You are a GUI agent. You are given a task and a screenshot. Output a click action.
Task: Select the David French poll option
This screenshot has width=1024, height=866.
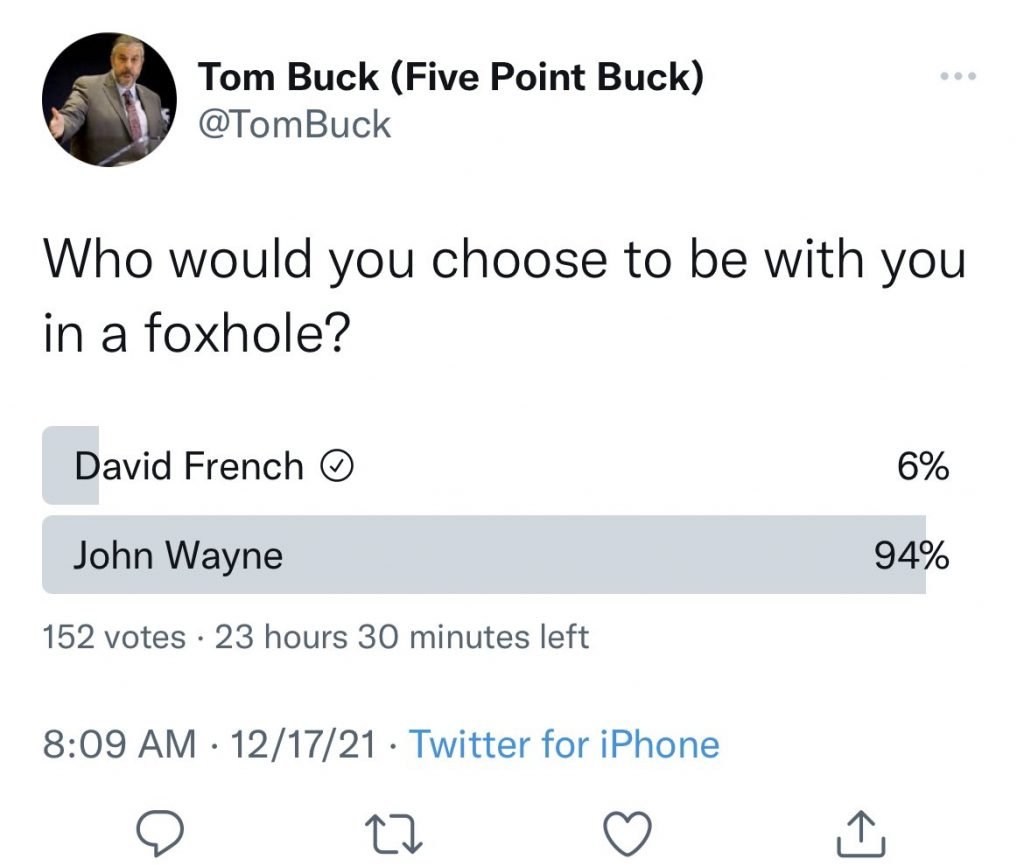pos(496,466)
